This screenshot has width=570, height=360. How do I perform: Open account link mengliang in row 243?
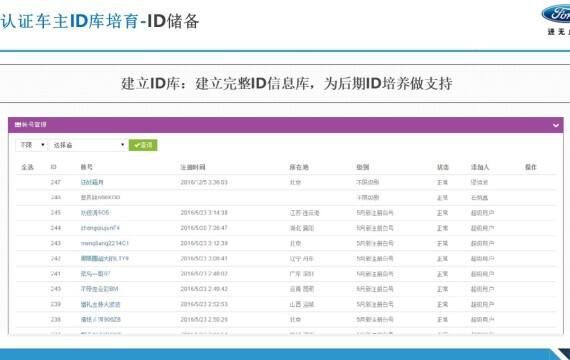(105, 243)
